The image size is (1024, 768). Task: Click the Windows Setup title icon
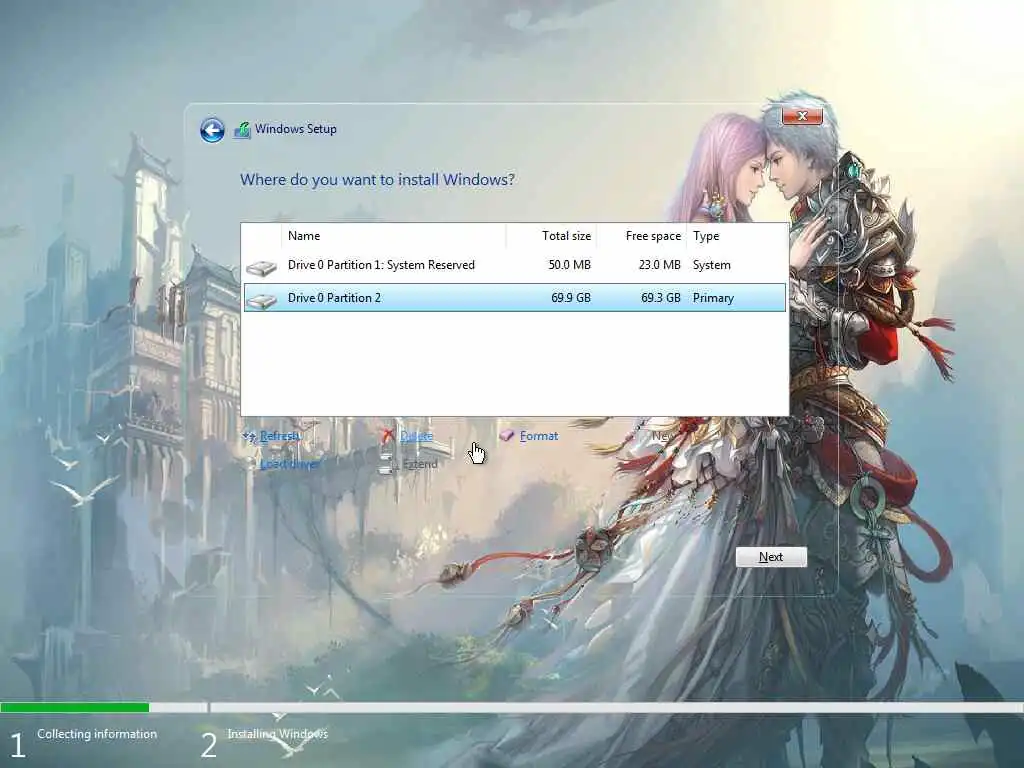[x=242, y=130]
